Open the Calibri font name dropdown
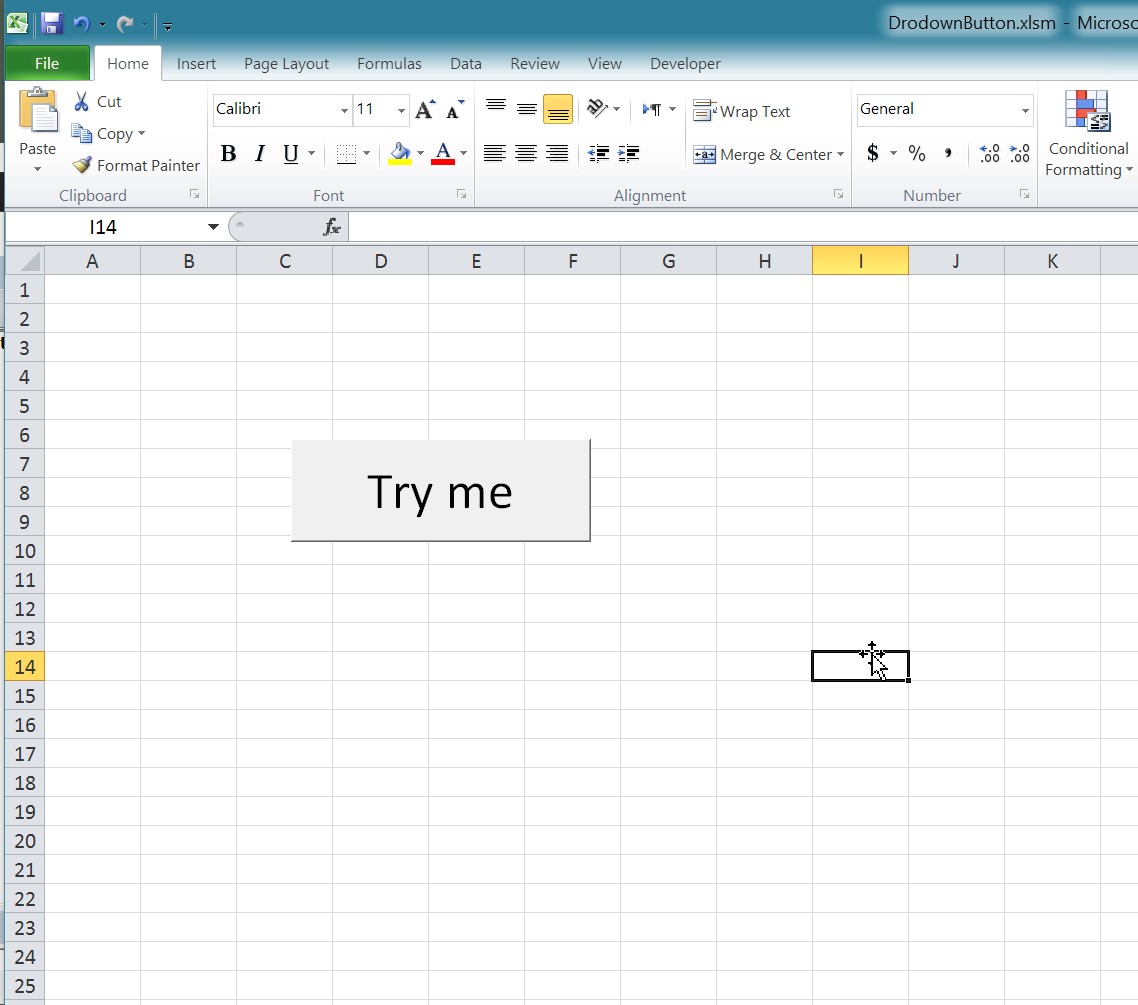 tap(344, 110)
